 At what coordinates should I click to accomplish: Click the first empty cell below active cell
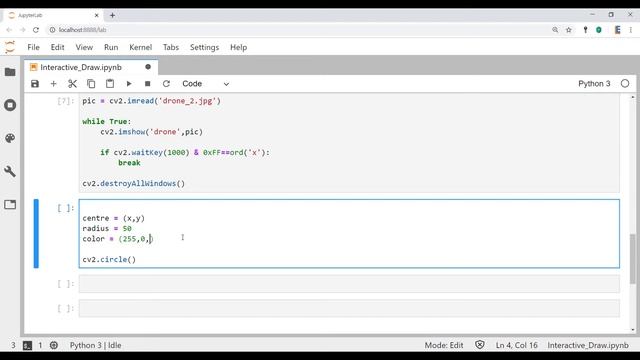pyautogui.click(x=349, y=284)
